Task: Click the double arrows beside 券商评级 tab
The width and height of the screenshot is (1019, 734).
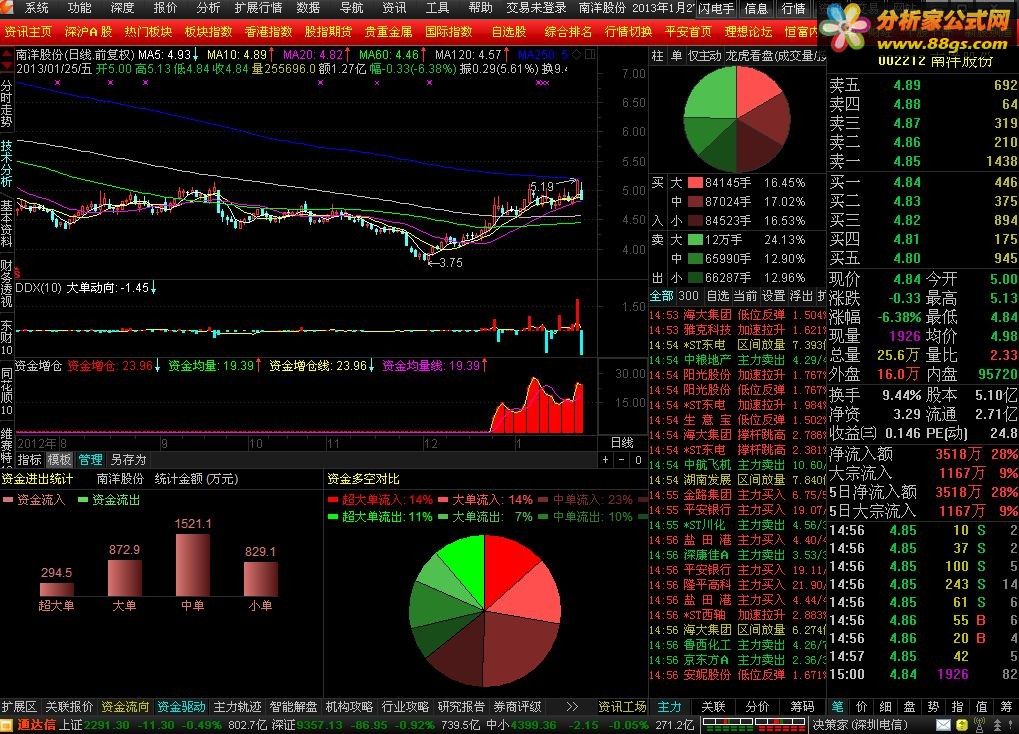Action: pos(572,707)
